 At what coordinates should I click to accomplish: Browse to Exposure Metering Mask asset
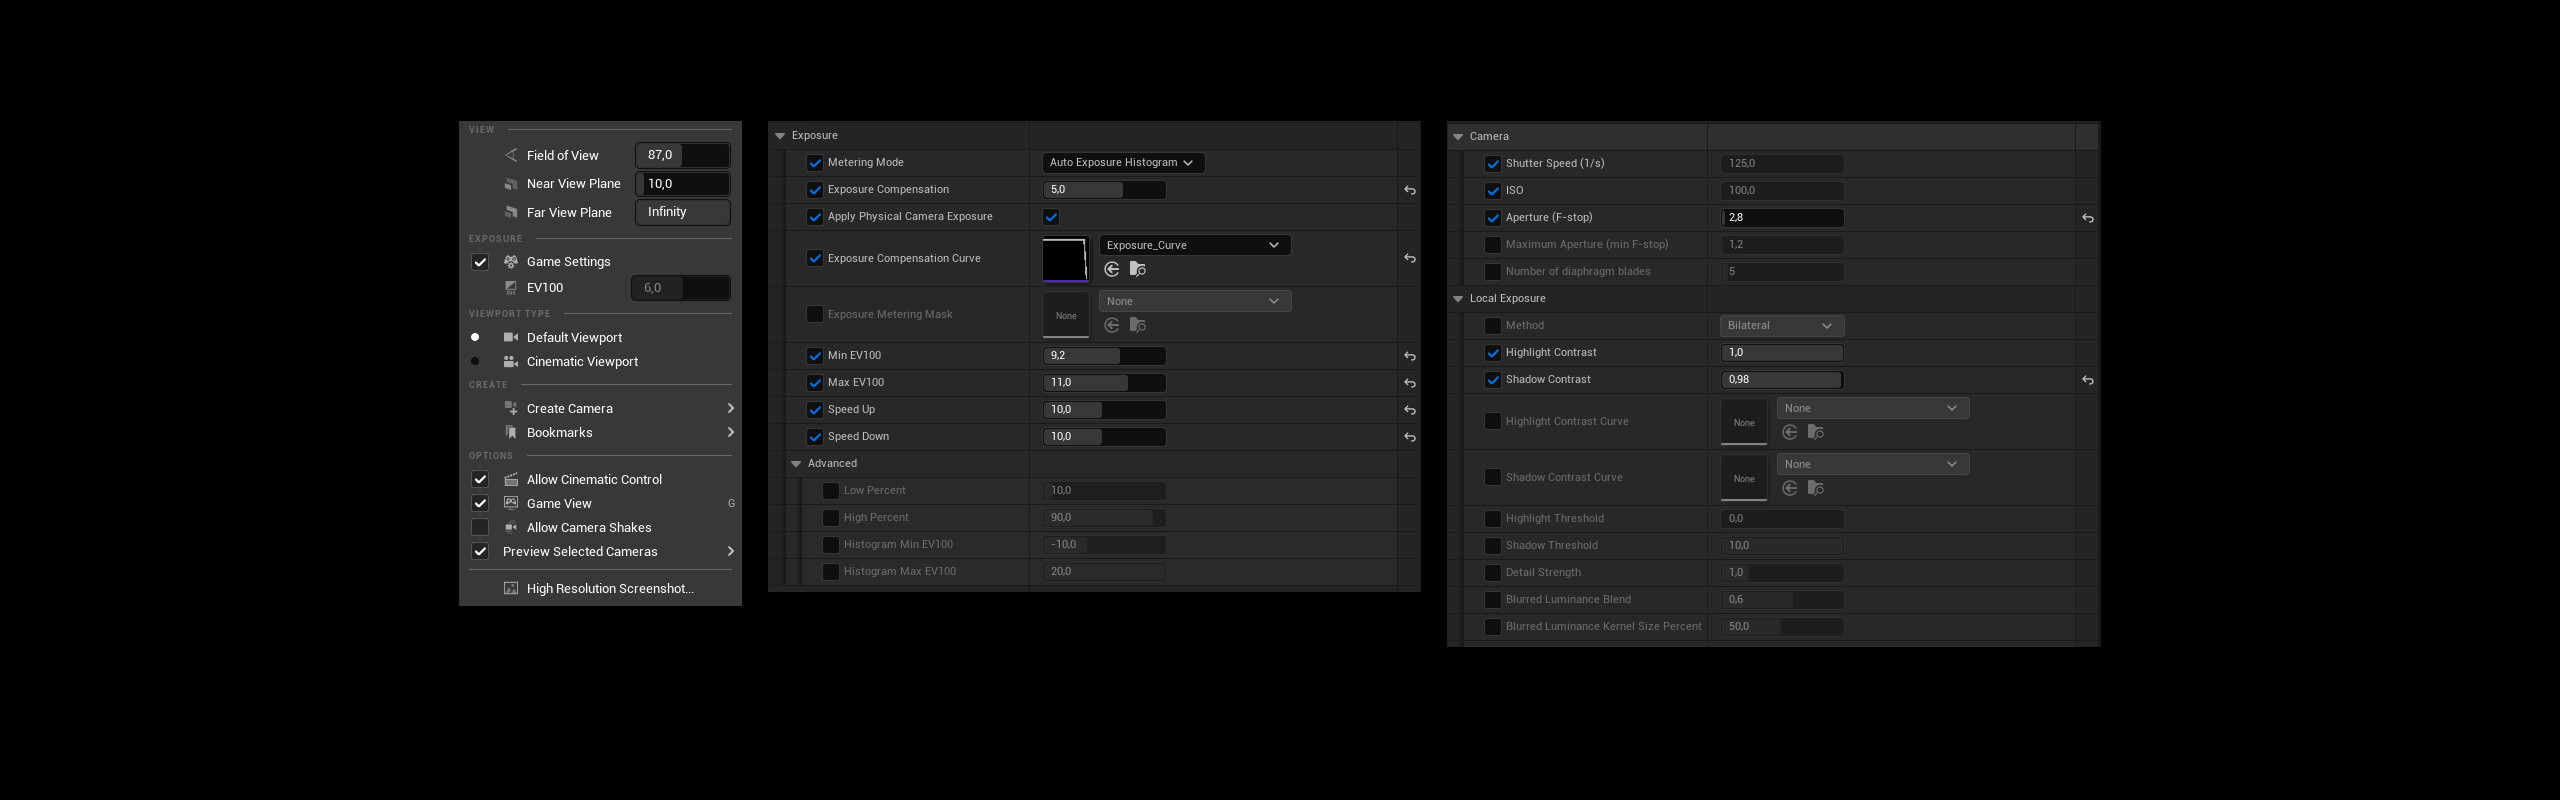(x=1137, y=325)
